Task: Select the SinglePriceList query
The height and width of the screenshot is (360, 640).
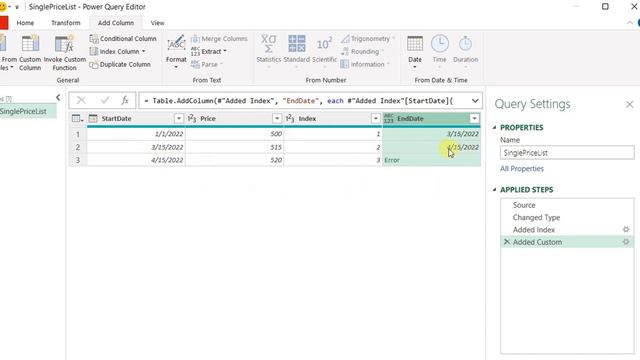Action: click(x=27, y=111)
